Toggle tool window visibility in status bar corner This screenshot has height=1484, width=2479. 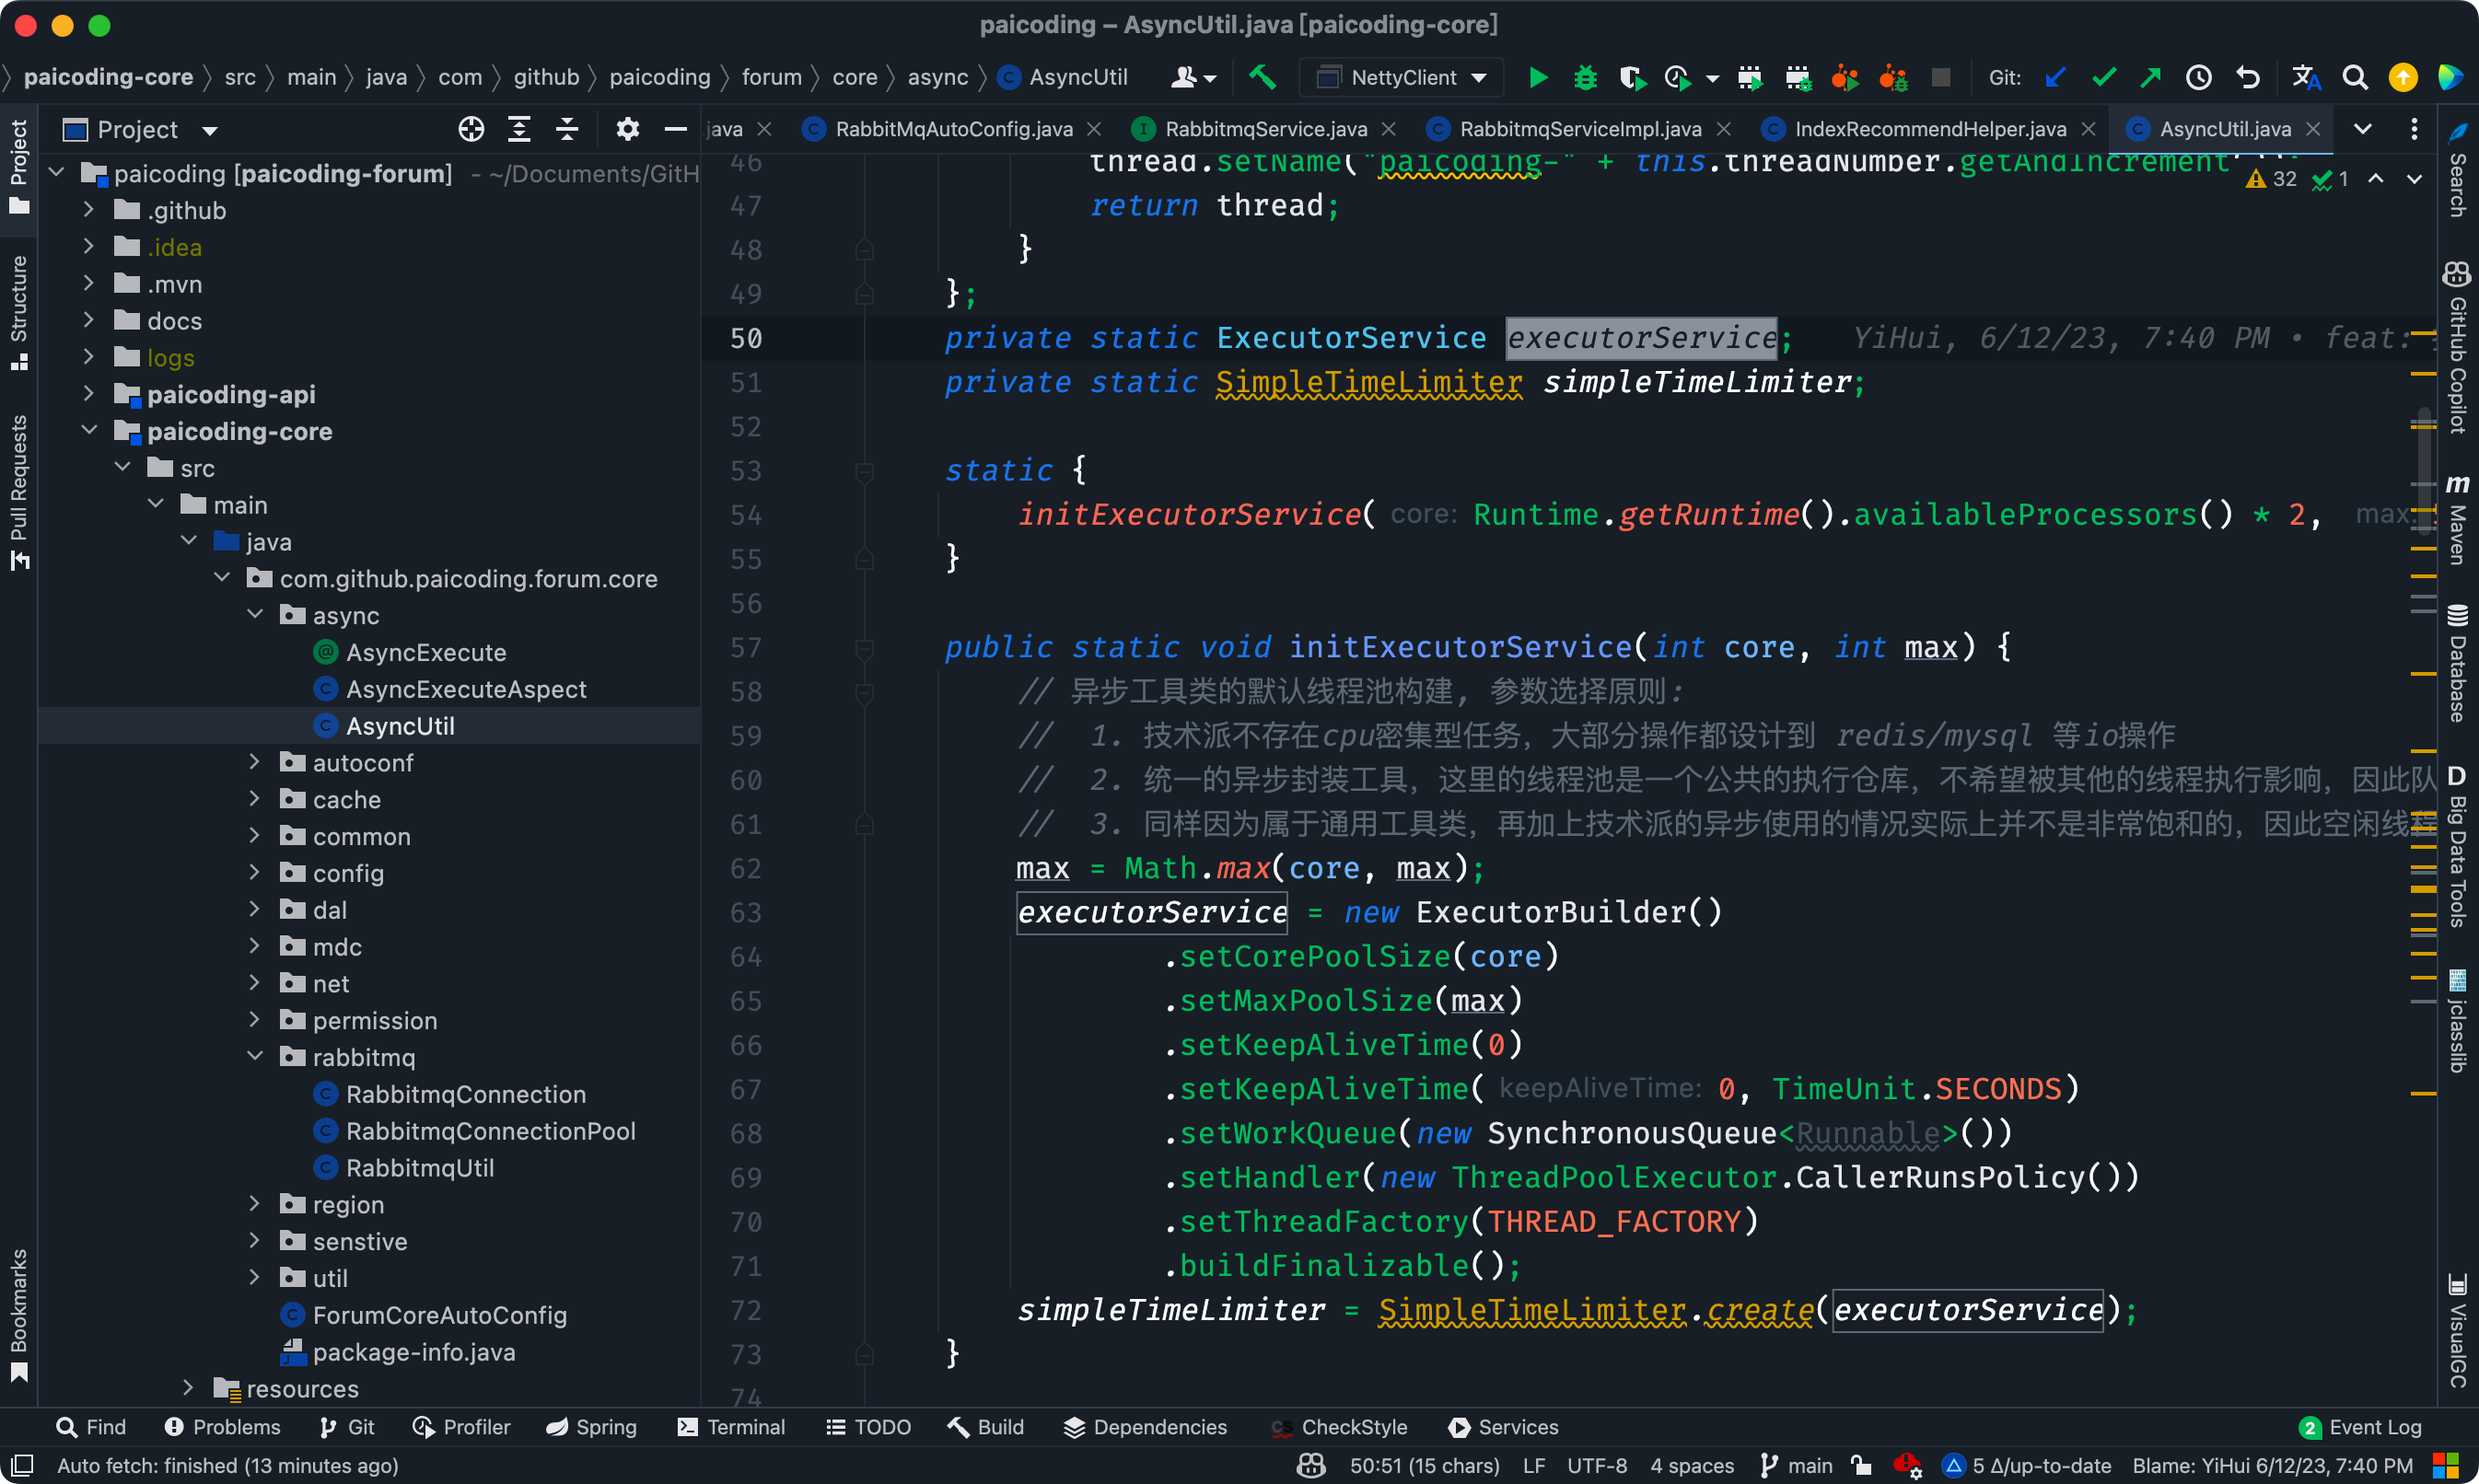22,1465
